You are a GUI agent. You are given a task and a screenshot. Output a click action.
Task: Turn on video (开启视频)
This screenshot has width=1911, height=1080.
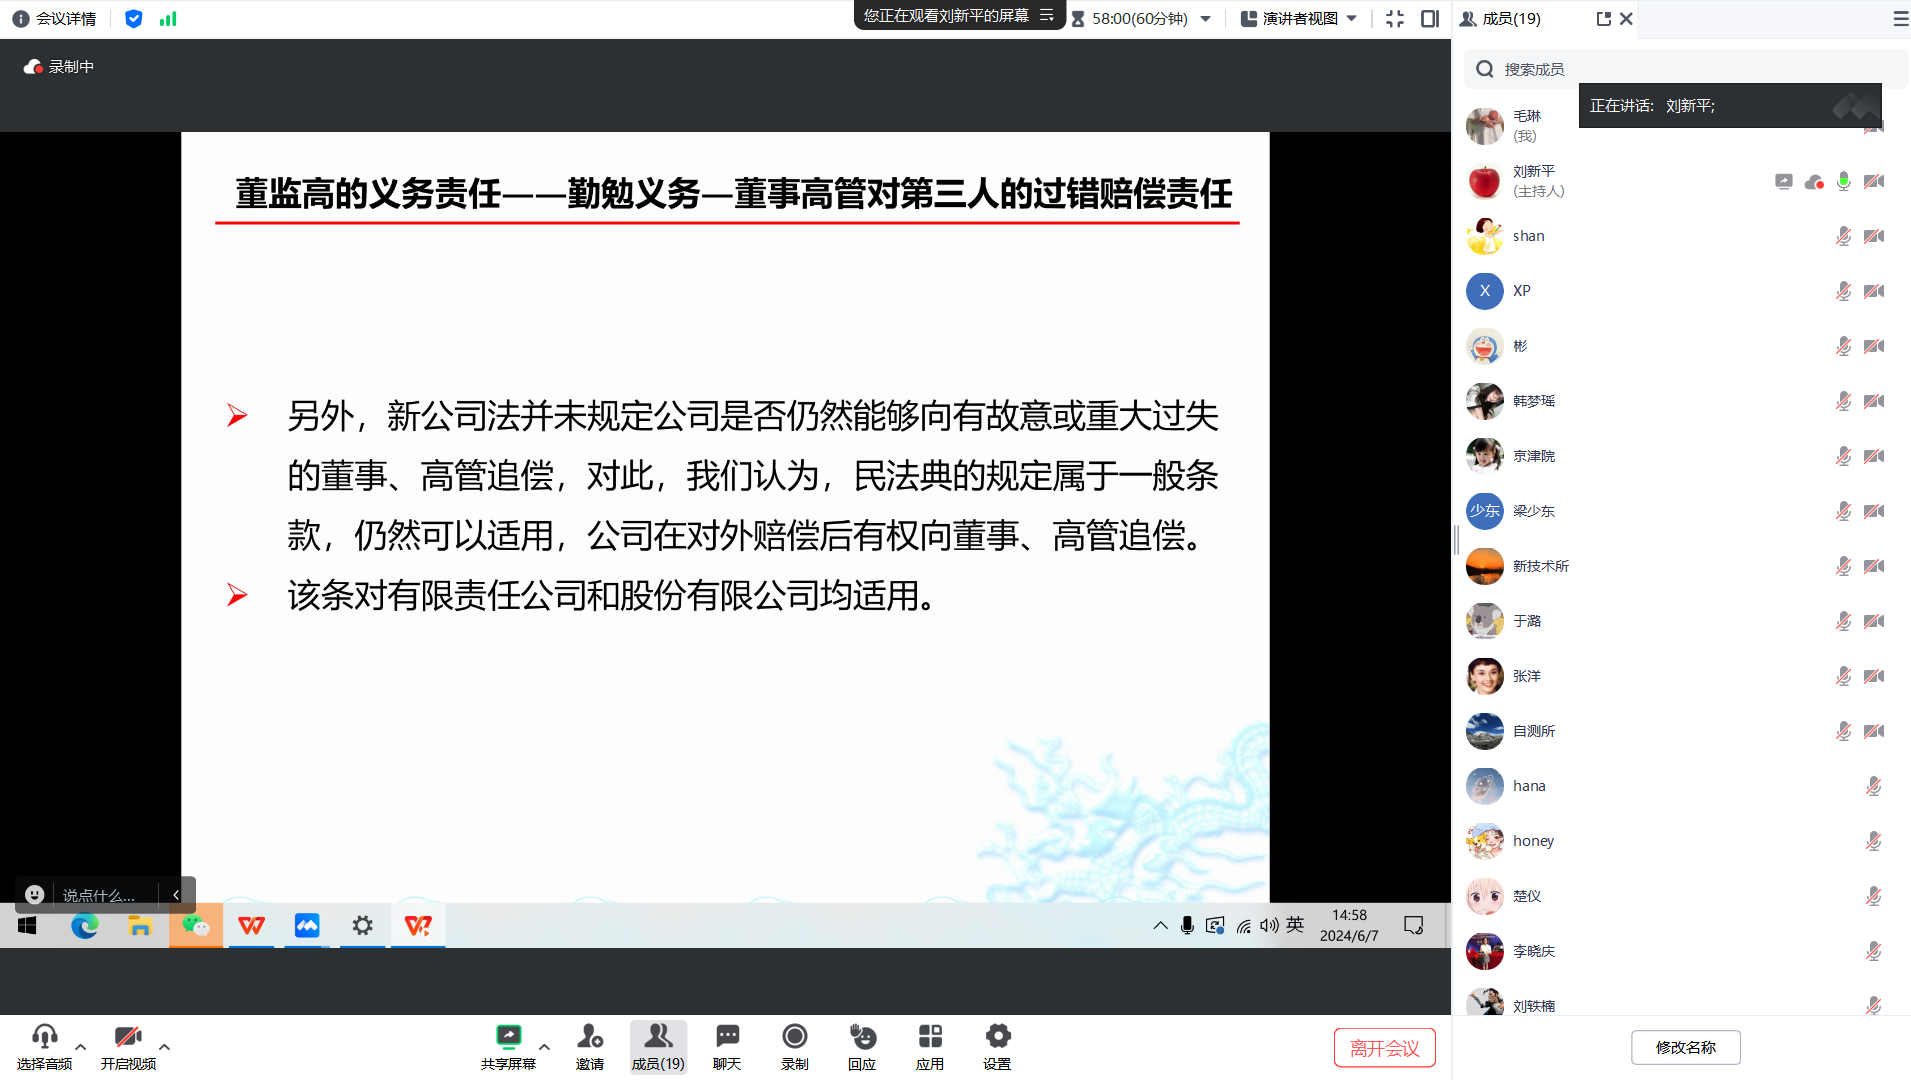[x=128, y=1037]
